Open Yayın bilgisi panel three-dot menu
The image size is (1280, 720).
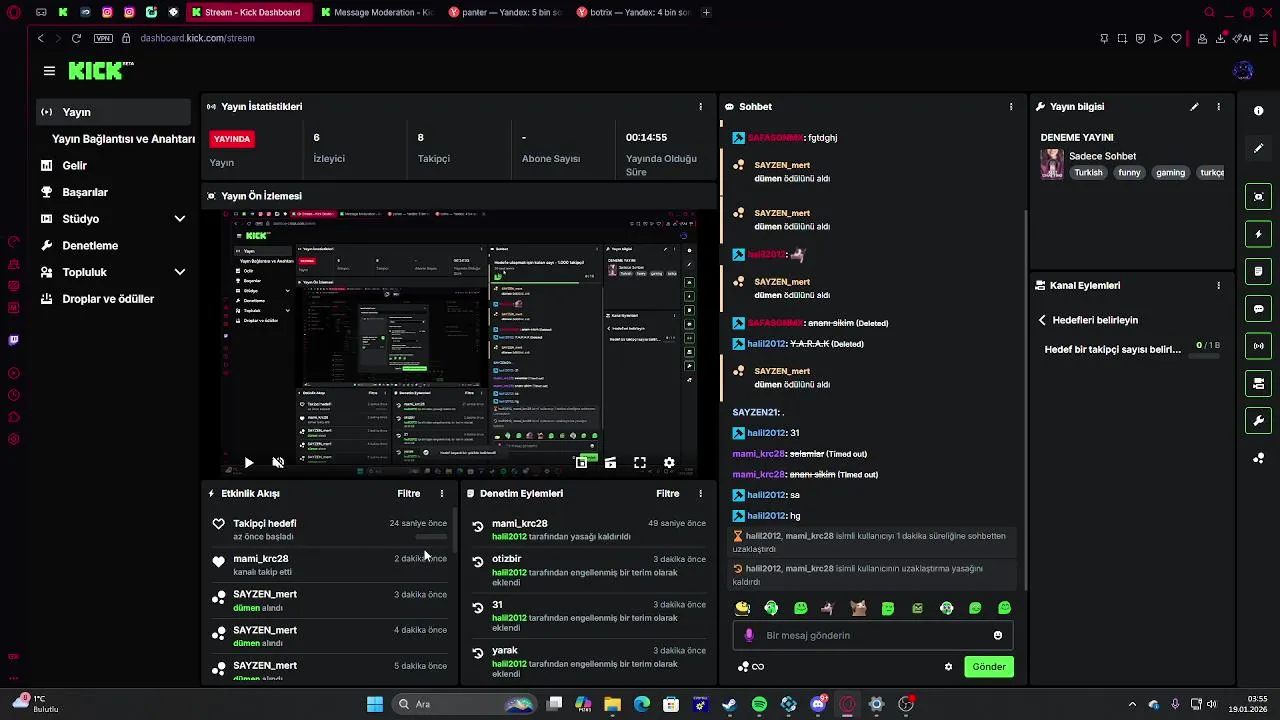point(1218,106)
